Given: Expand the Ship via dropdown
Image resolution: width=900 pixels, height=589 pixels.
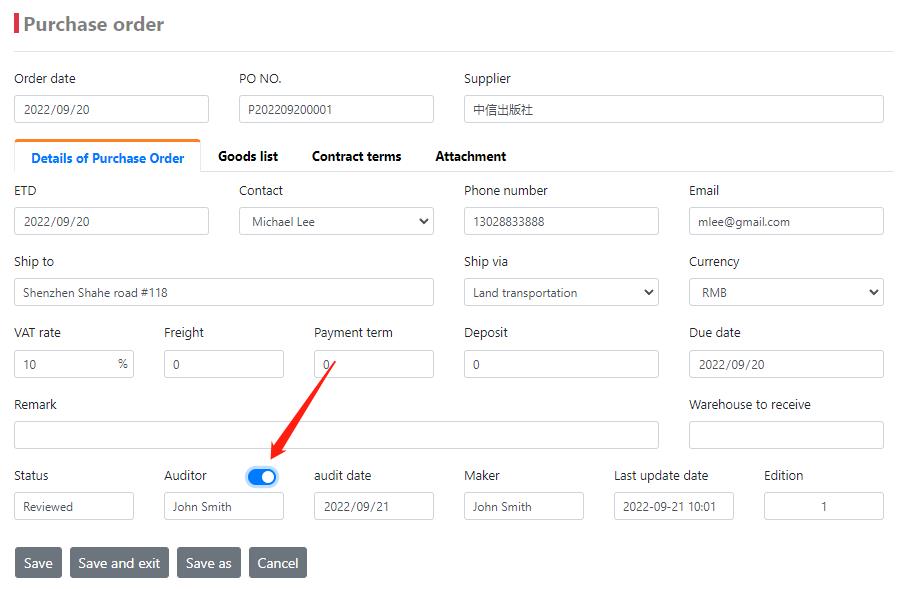Looking at the screenshot, I should tap(561, 292).
